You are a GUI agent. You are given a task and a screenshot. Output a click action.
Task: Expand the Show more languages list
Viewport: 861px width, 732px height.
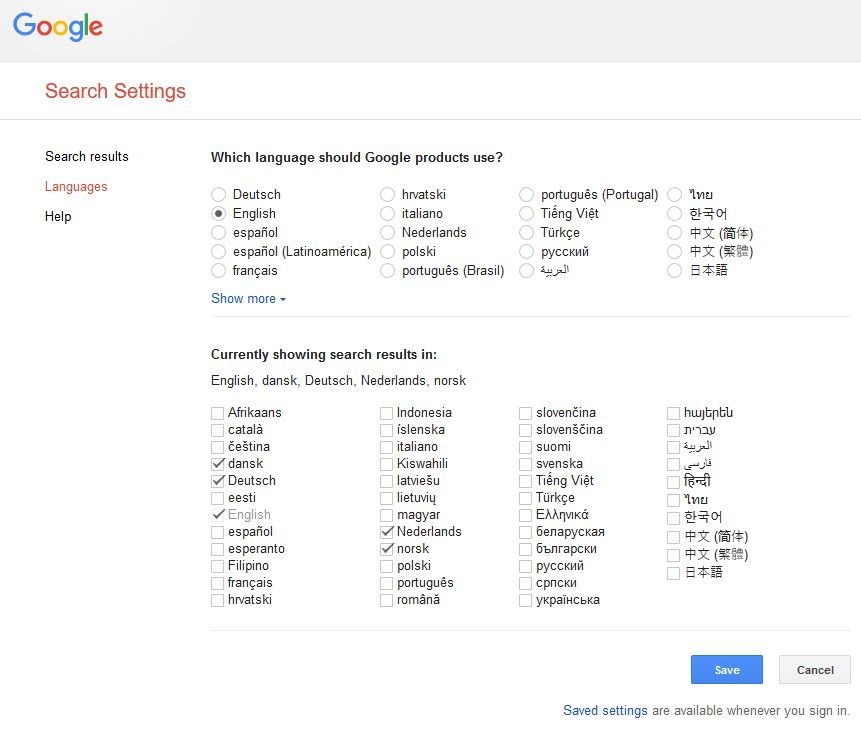coord(248,299)
